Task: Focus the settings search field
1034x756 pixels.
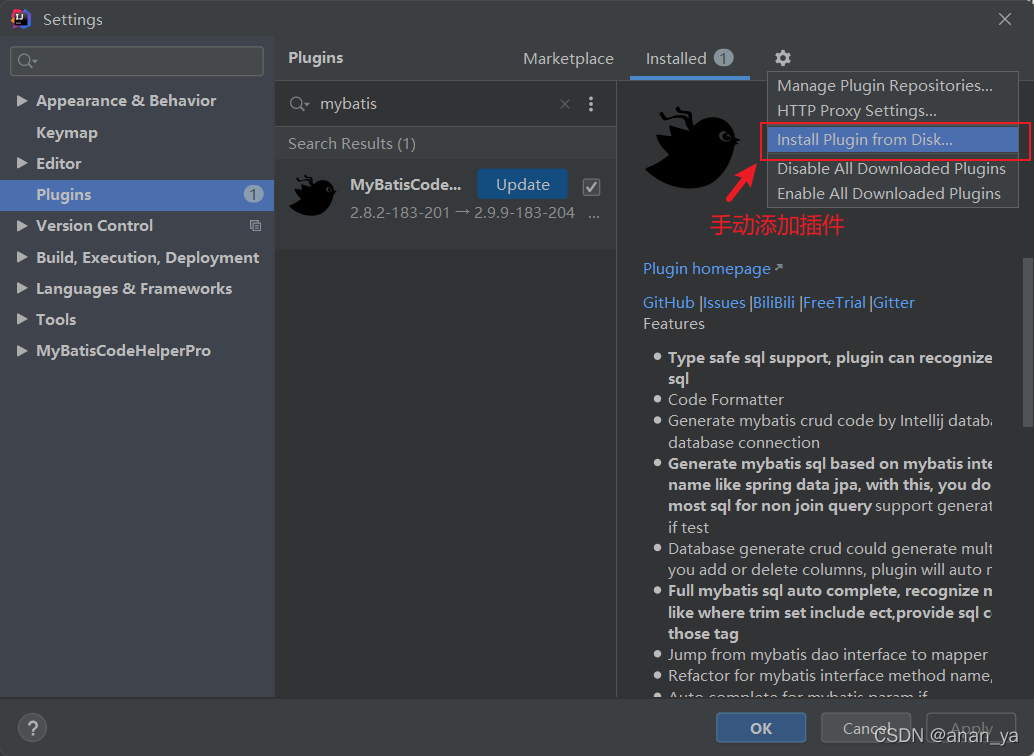Action: coord(137,61)
